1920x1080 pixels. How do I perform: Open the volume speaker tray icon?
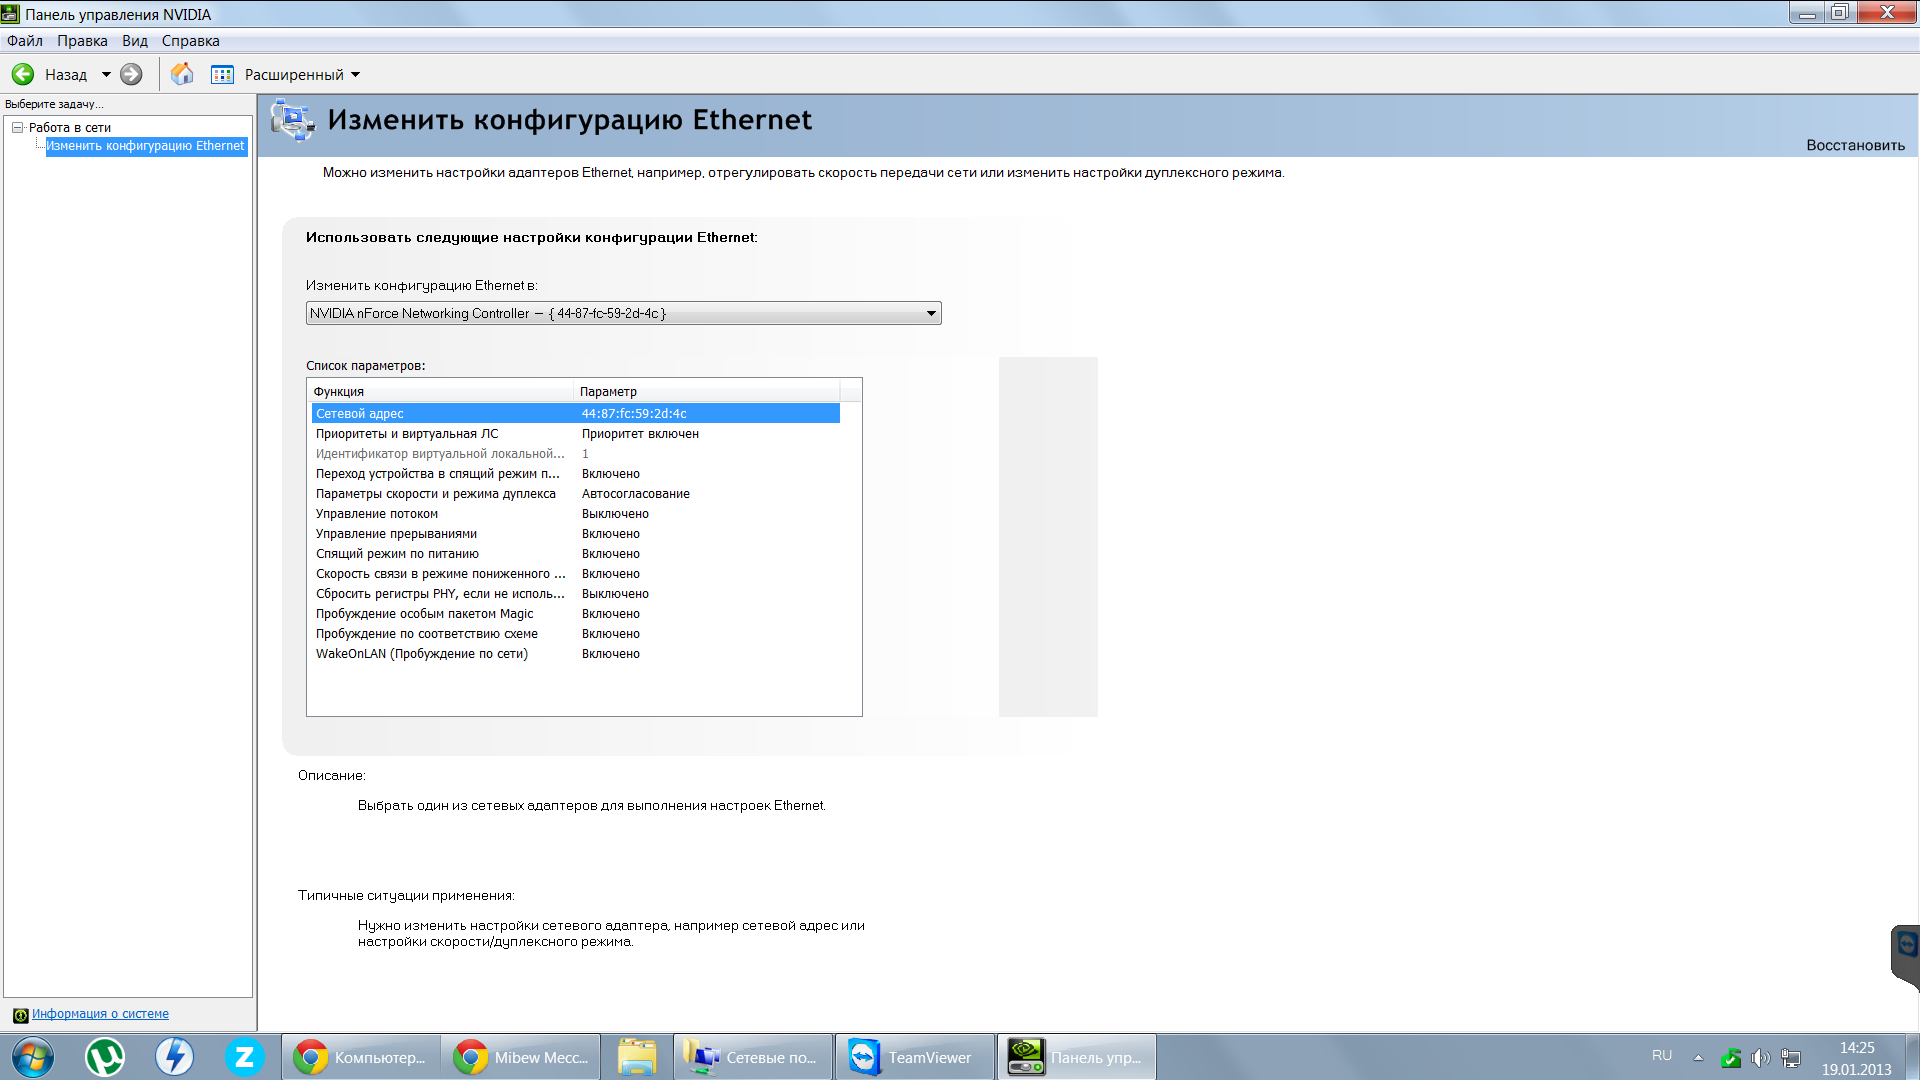coord(1761,1058)
